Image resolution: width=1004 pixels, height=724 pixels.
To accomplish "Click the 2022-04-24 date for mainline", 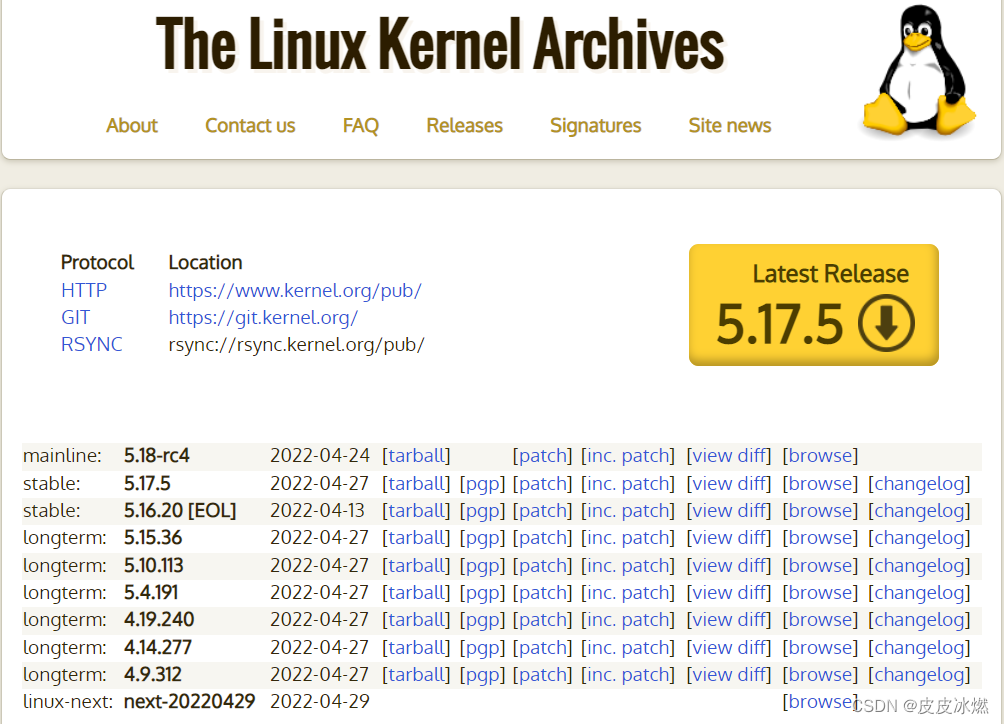I will coord(320,456).
